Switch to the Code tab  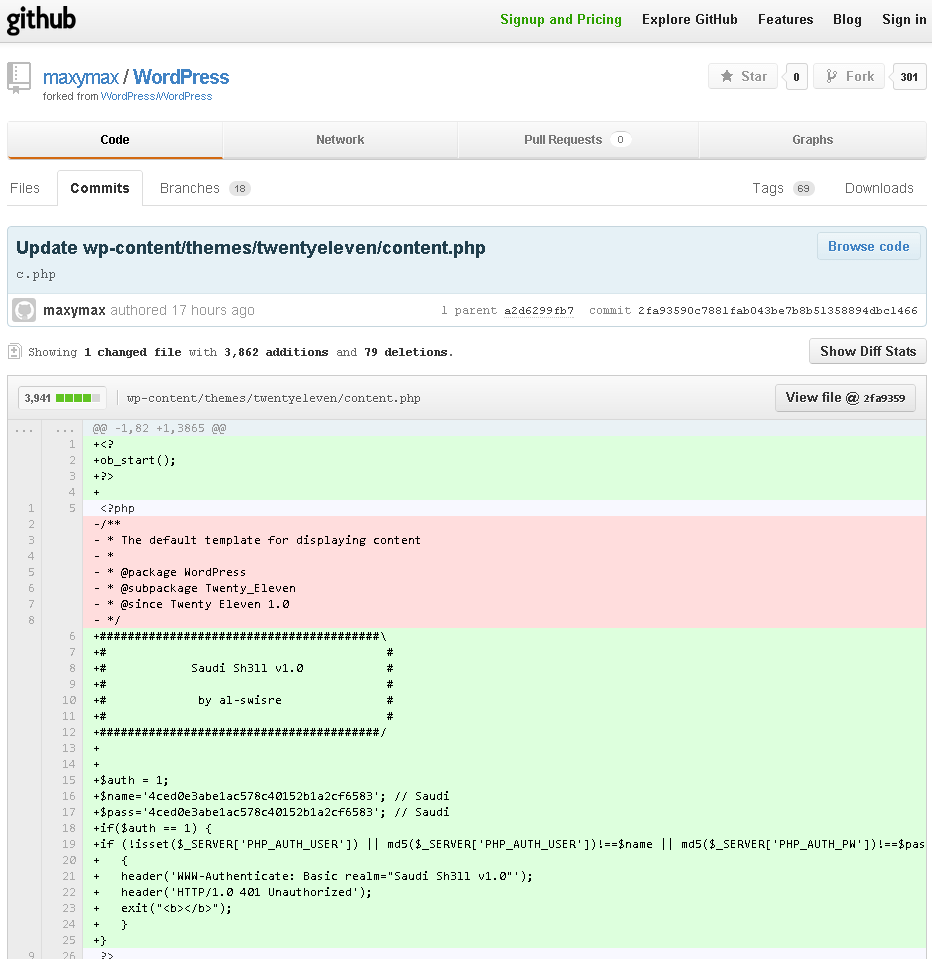tap(115, 139)
